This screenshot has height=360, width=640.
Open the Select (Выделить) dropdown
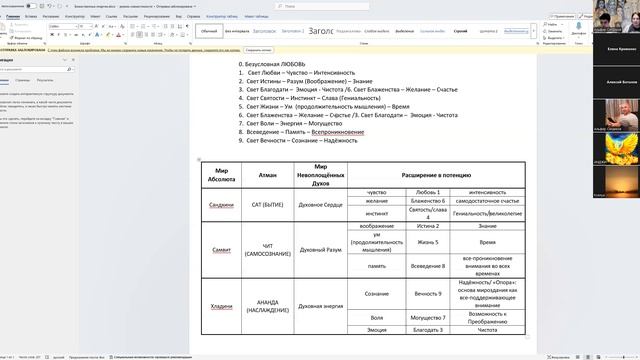click(554, 38)
